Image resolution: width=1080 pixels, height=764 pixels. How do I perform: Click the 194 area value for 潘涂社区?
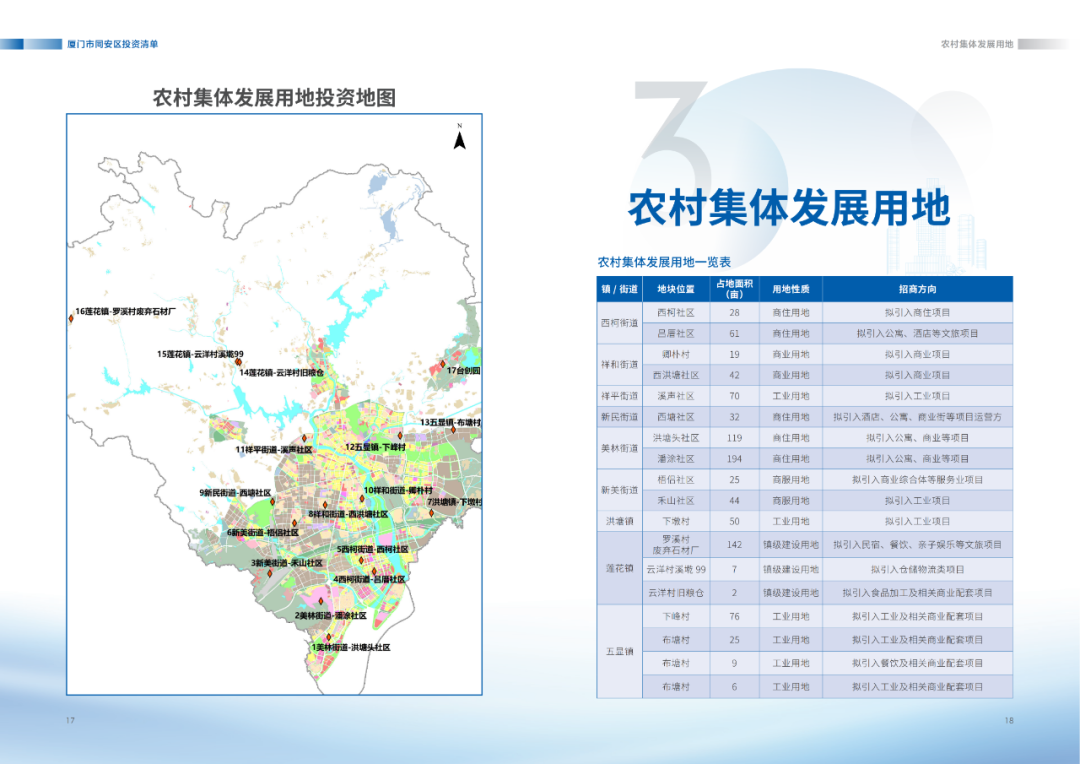click(x=734, y=459)
